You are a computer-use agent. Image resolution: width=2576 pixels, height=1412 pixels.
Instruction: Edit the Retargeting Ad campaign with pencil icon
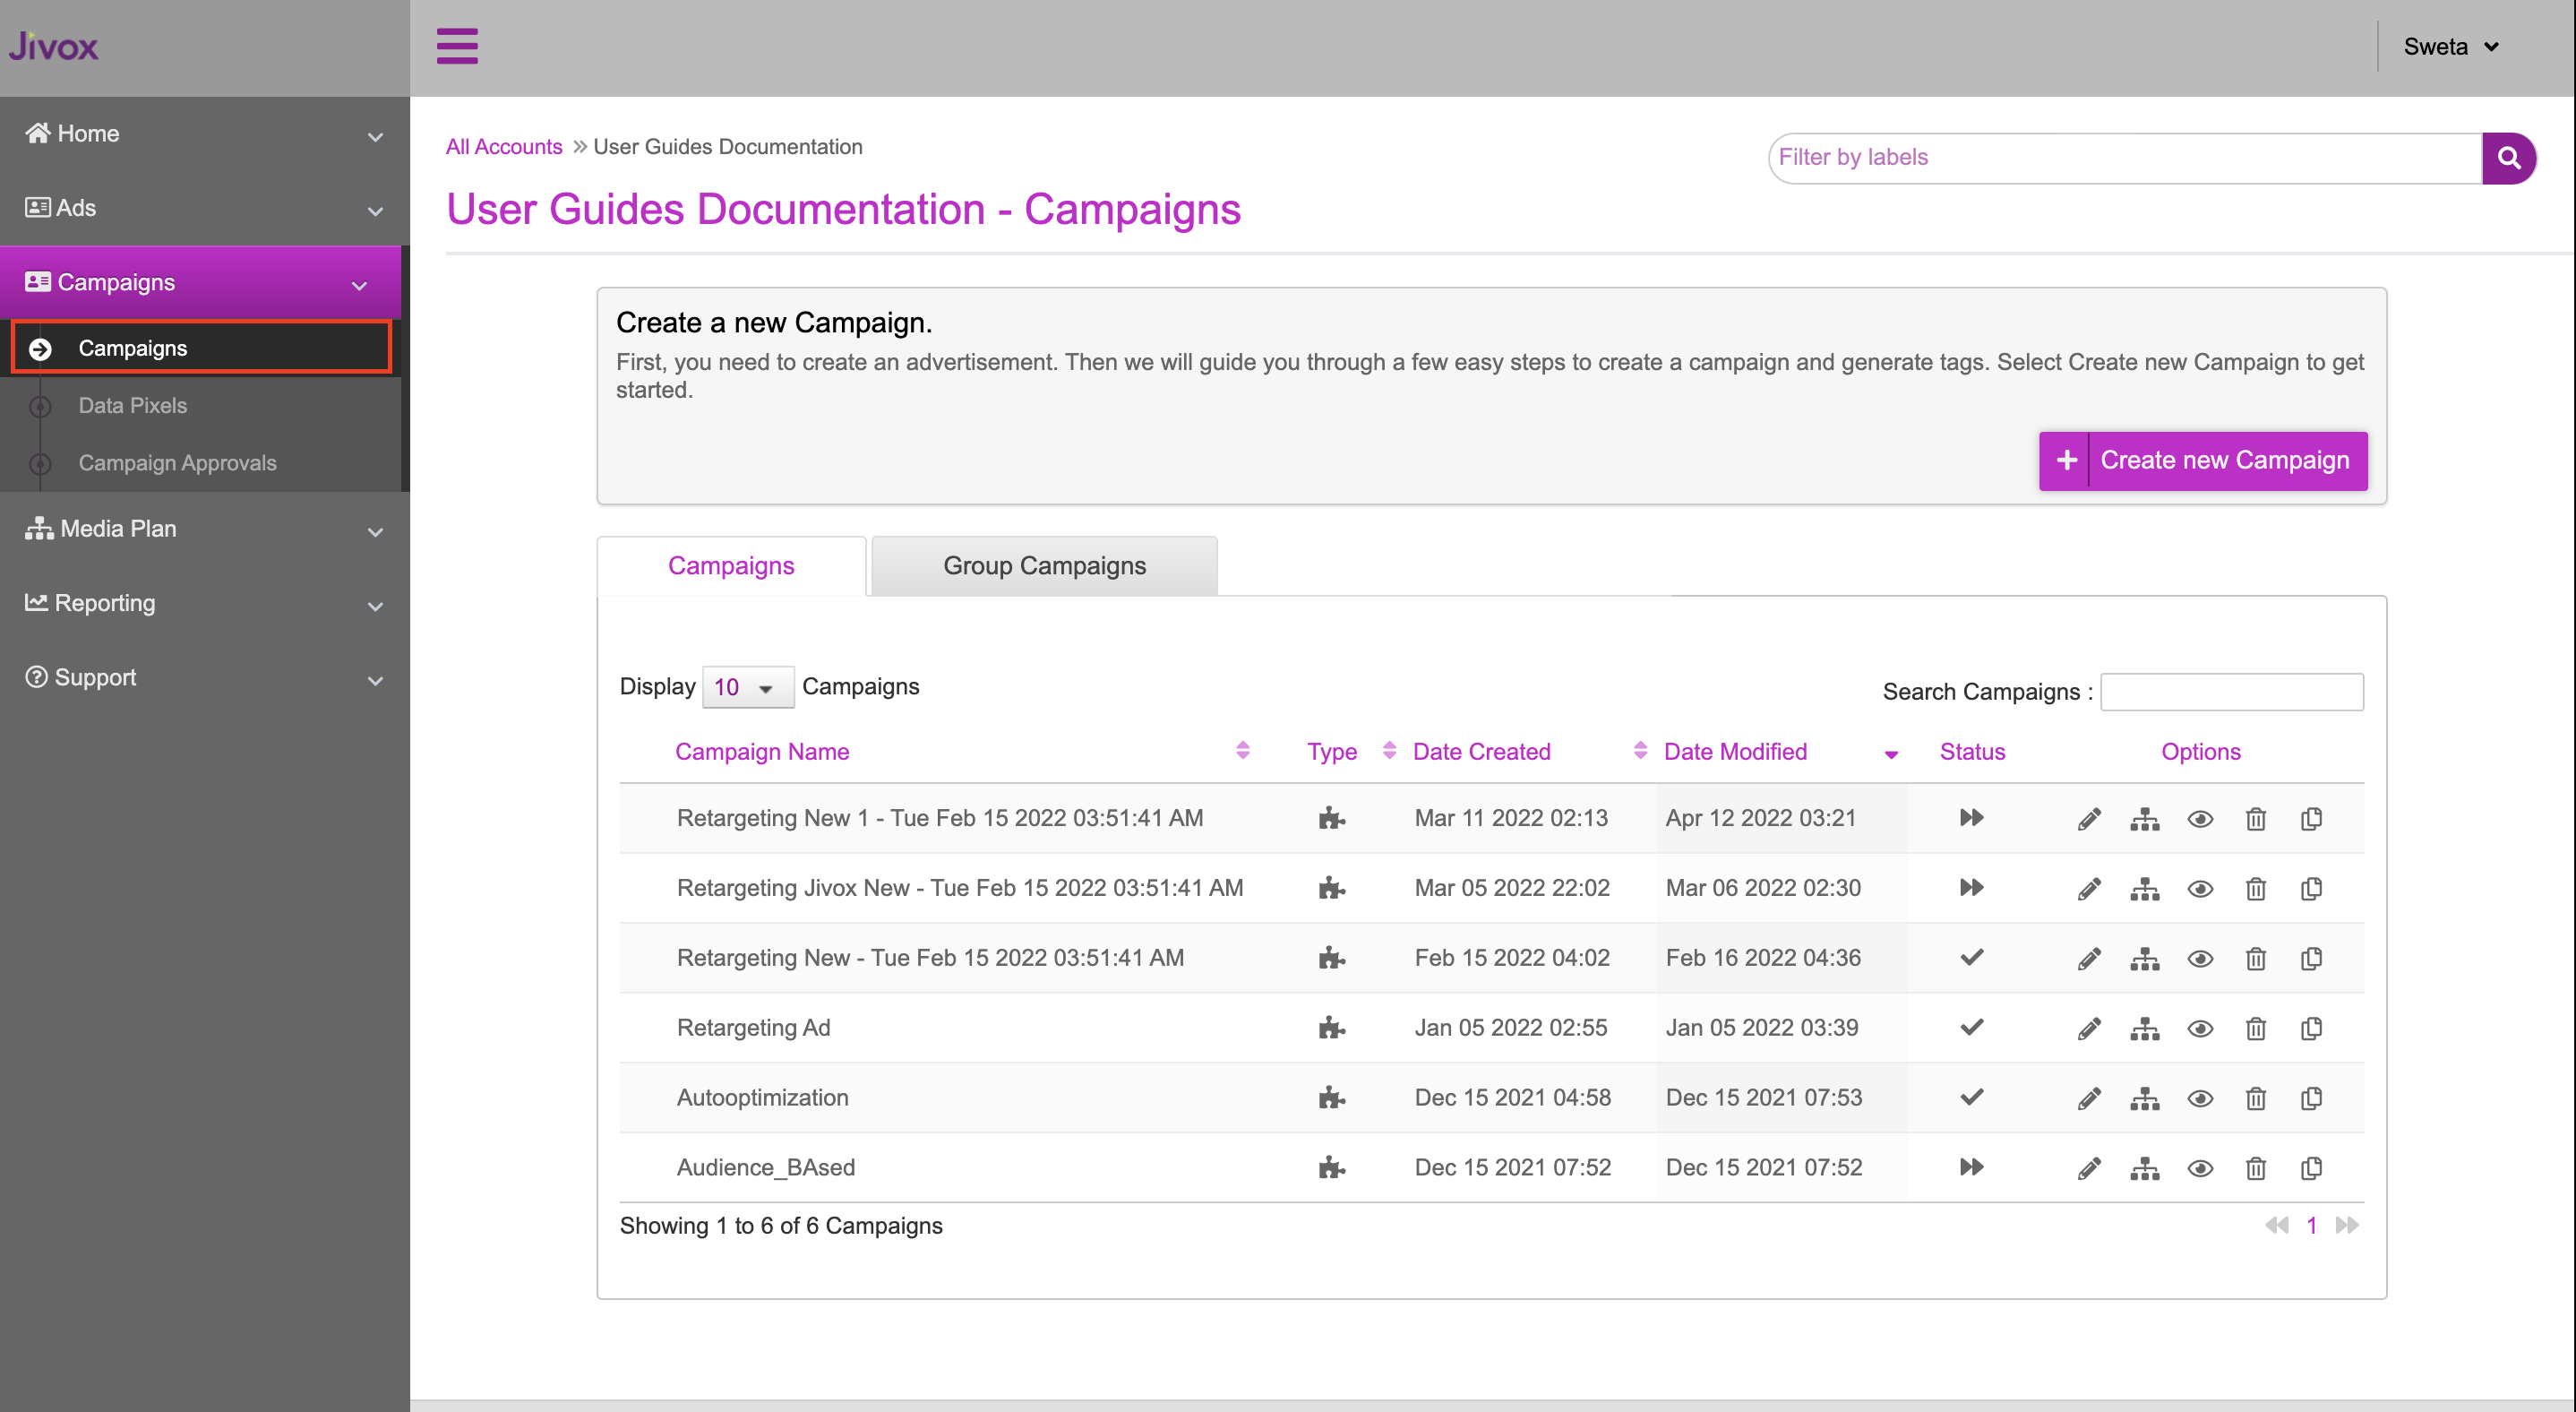[x=2089, y=1029]
